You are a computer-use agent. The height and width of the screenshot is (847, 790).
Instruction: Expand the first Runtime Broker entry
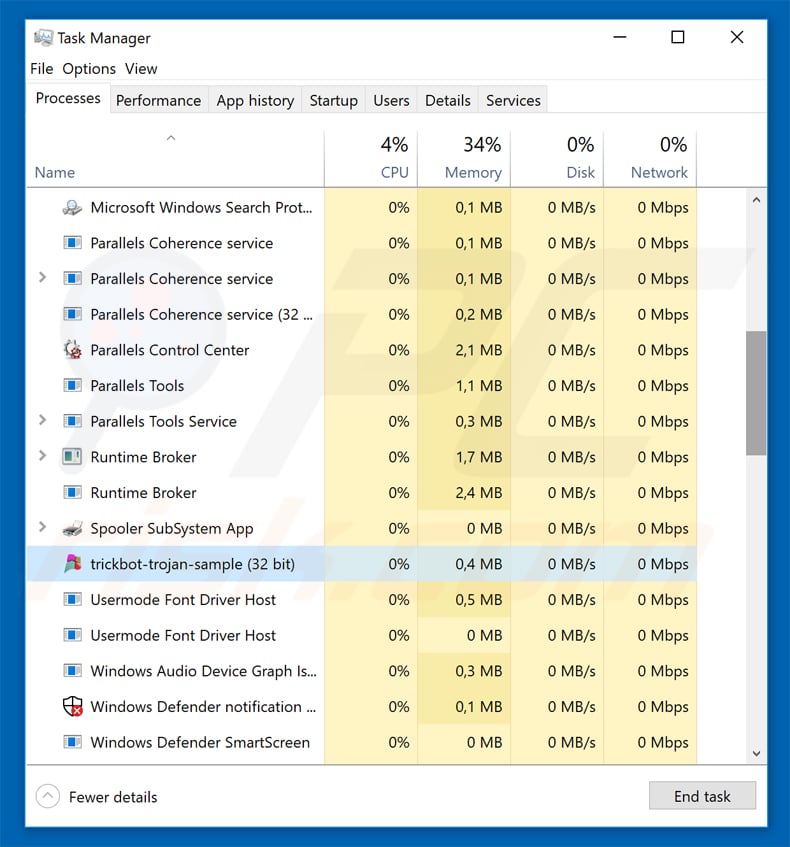coord(42,456)
